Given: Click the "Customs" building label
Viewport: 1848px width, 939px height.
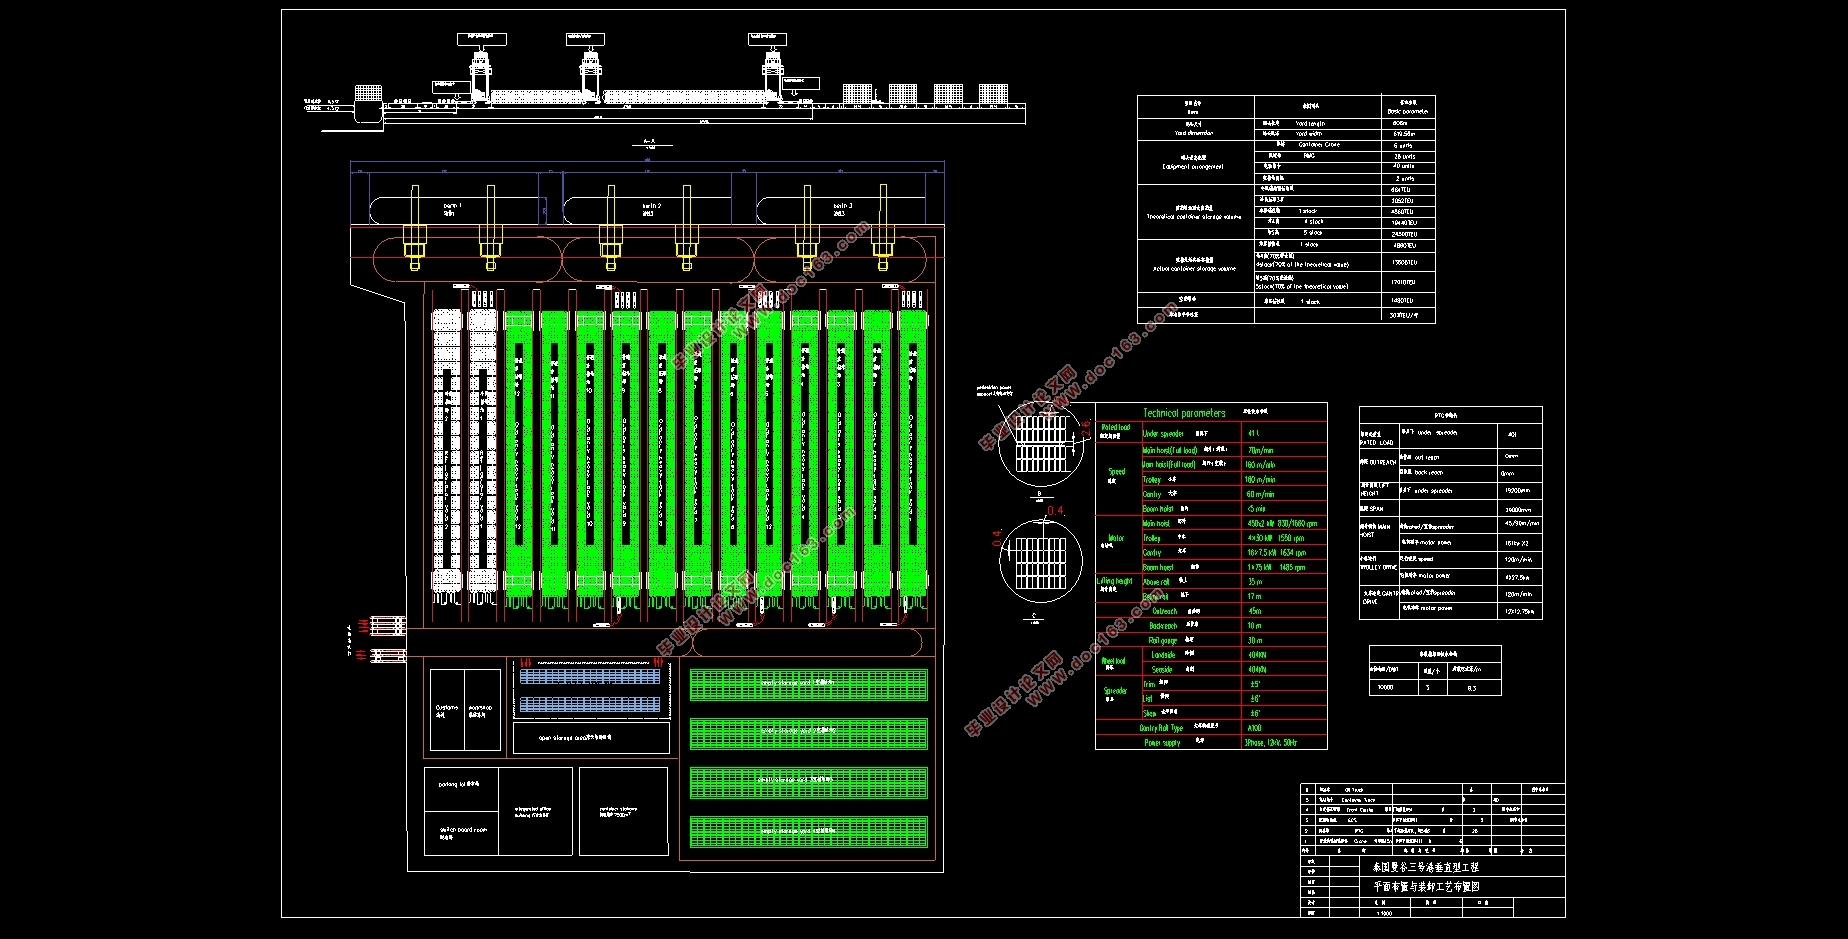Looking at the screenshot, I should (x=446, y=708).
